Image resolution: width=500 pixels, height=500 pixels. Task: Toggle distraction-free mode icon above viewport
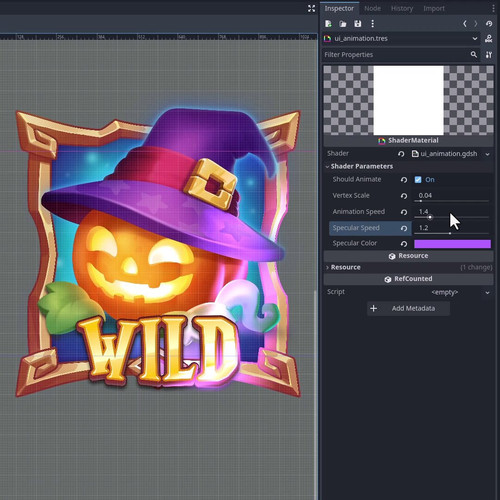(x=311, y=9)
